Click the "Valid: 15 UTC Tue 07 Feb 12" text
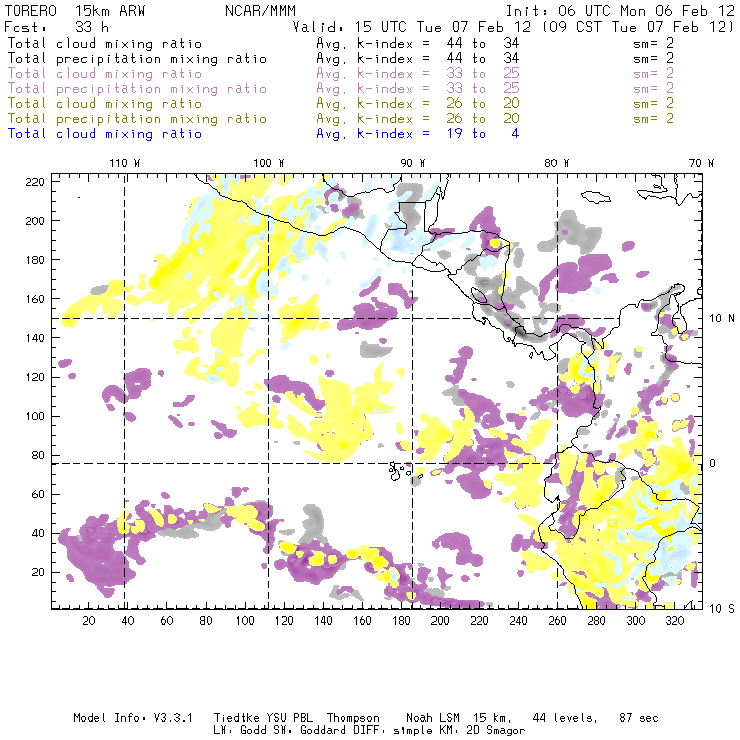The height and width of the screenshot is (740, 740). [411, 27]
